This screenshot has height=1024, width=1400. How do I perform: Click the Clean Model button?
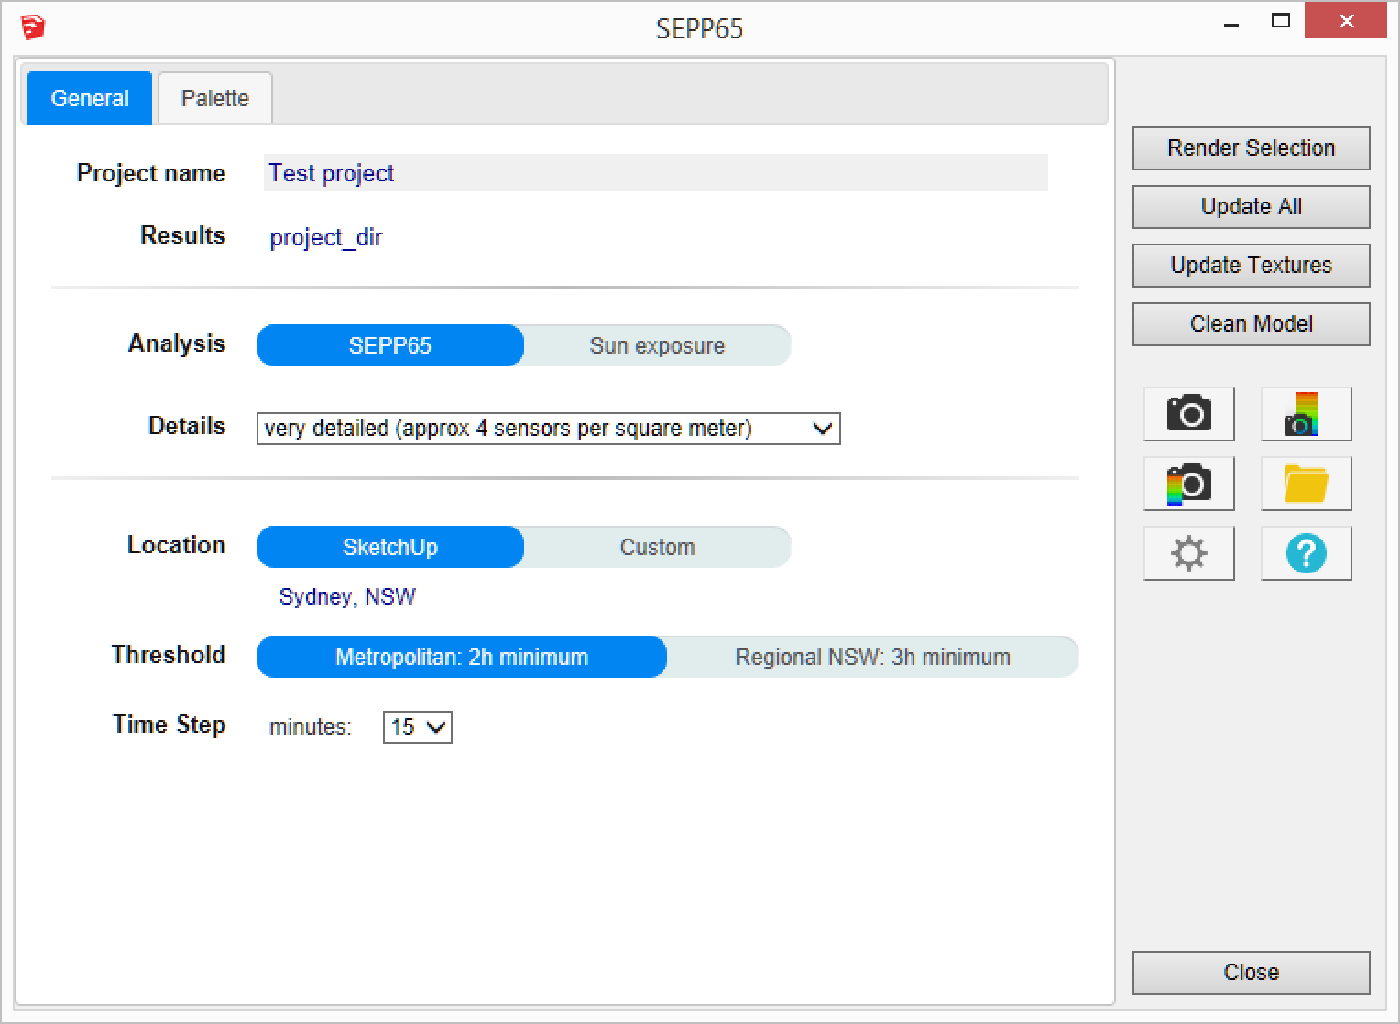coord(1251,324)
